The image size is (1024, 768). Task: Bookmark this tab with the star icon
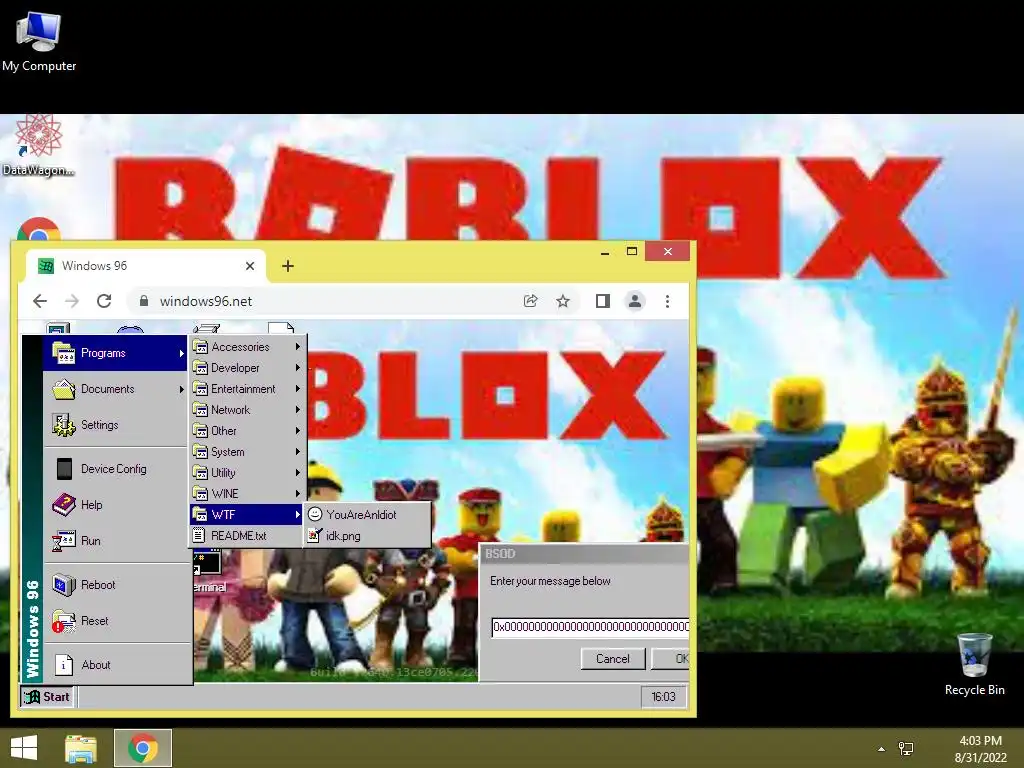click(562, 301)
